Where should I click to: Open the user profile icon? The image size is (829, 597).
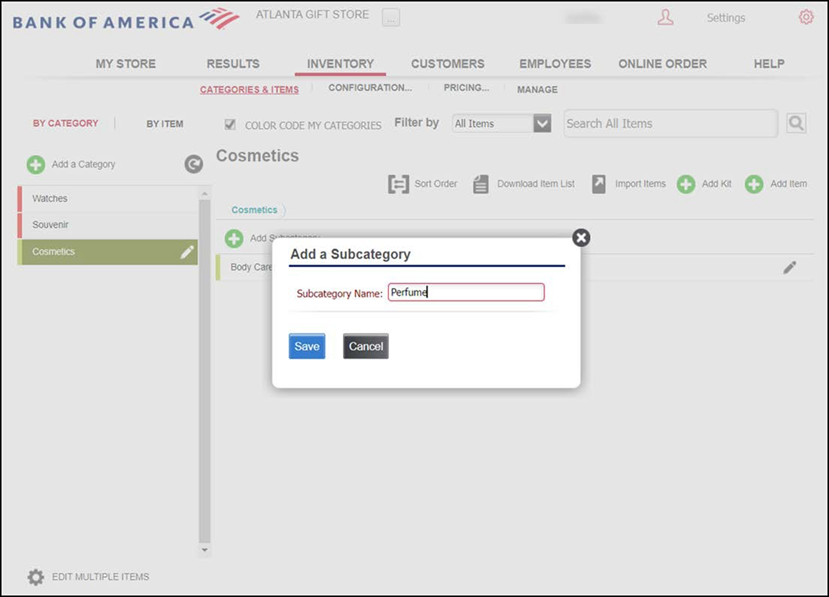click(x=666, y=17)
